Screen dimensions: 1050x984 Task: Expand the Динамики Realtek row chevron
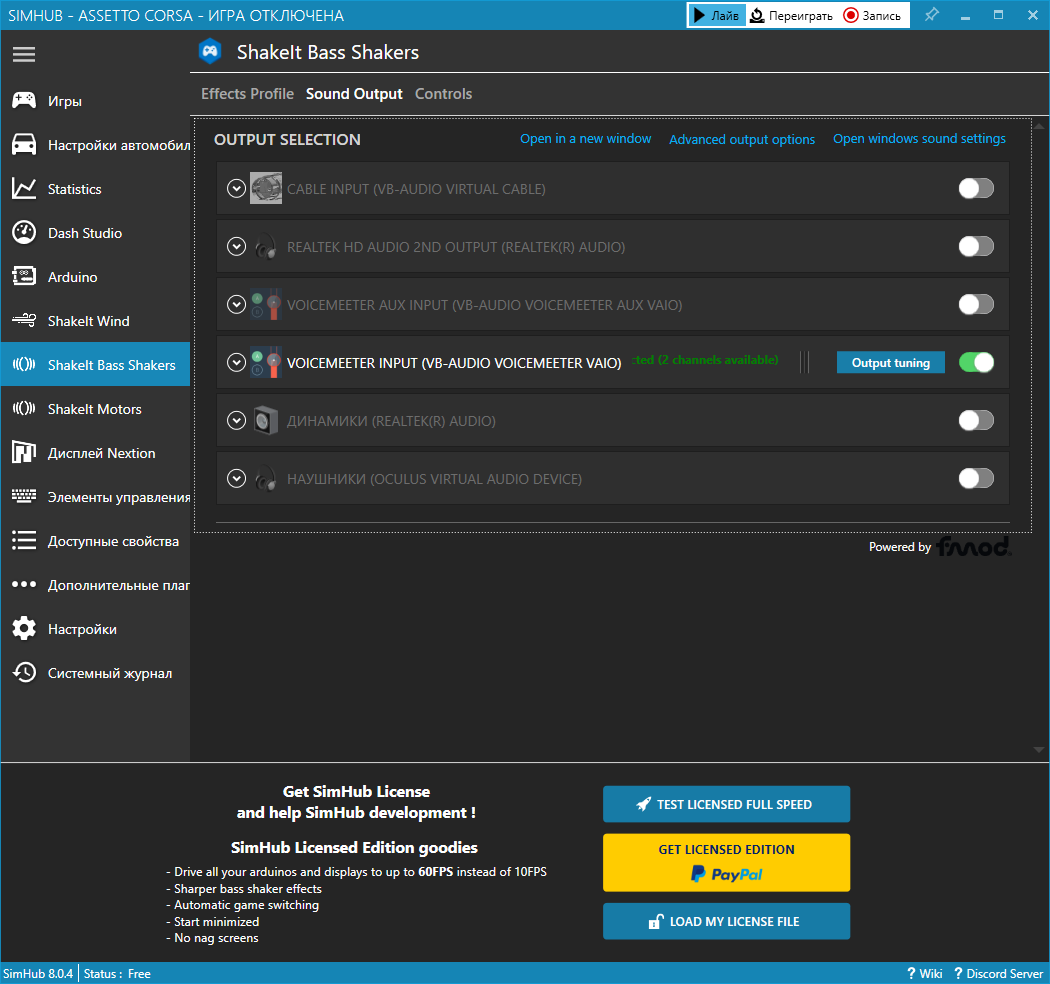pyautogui.click(x=236, y=421)
